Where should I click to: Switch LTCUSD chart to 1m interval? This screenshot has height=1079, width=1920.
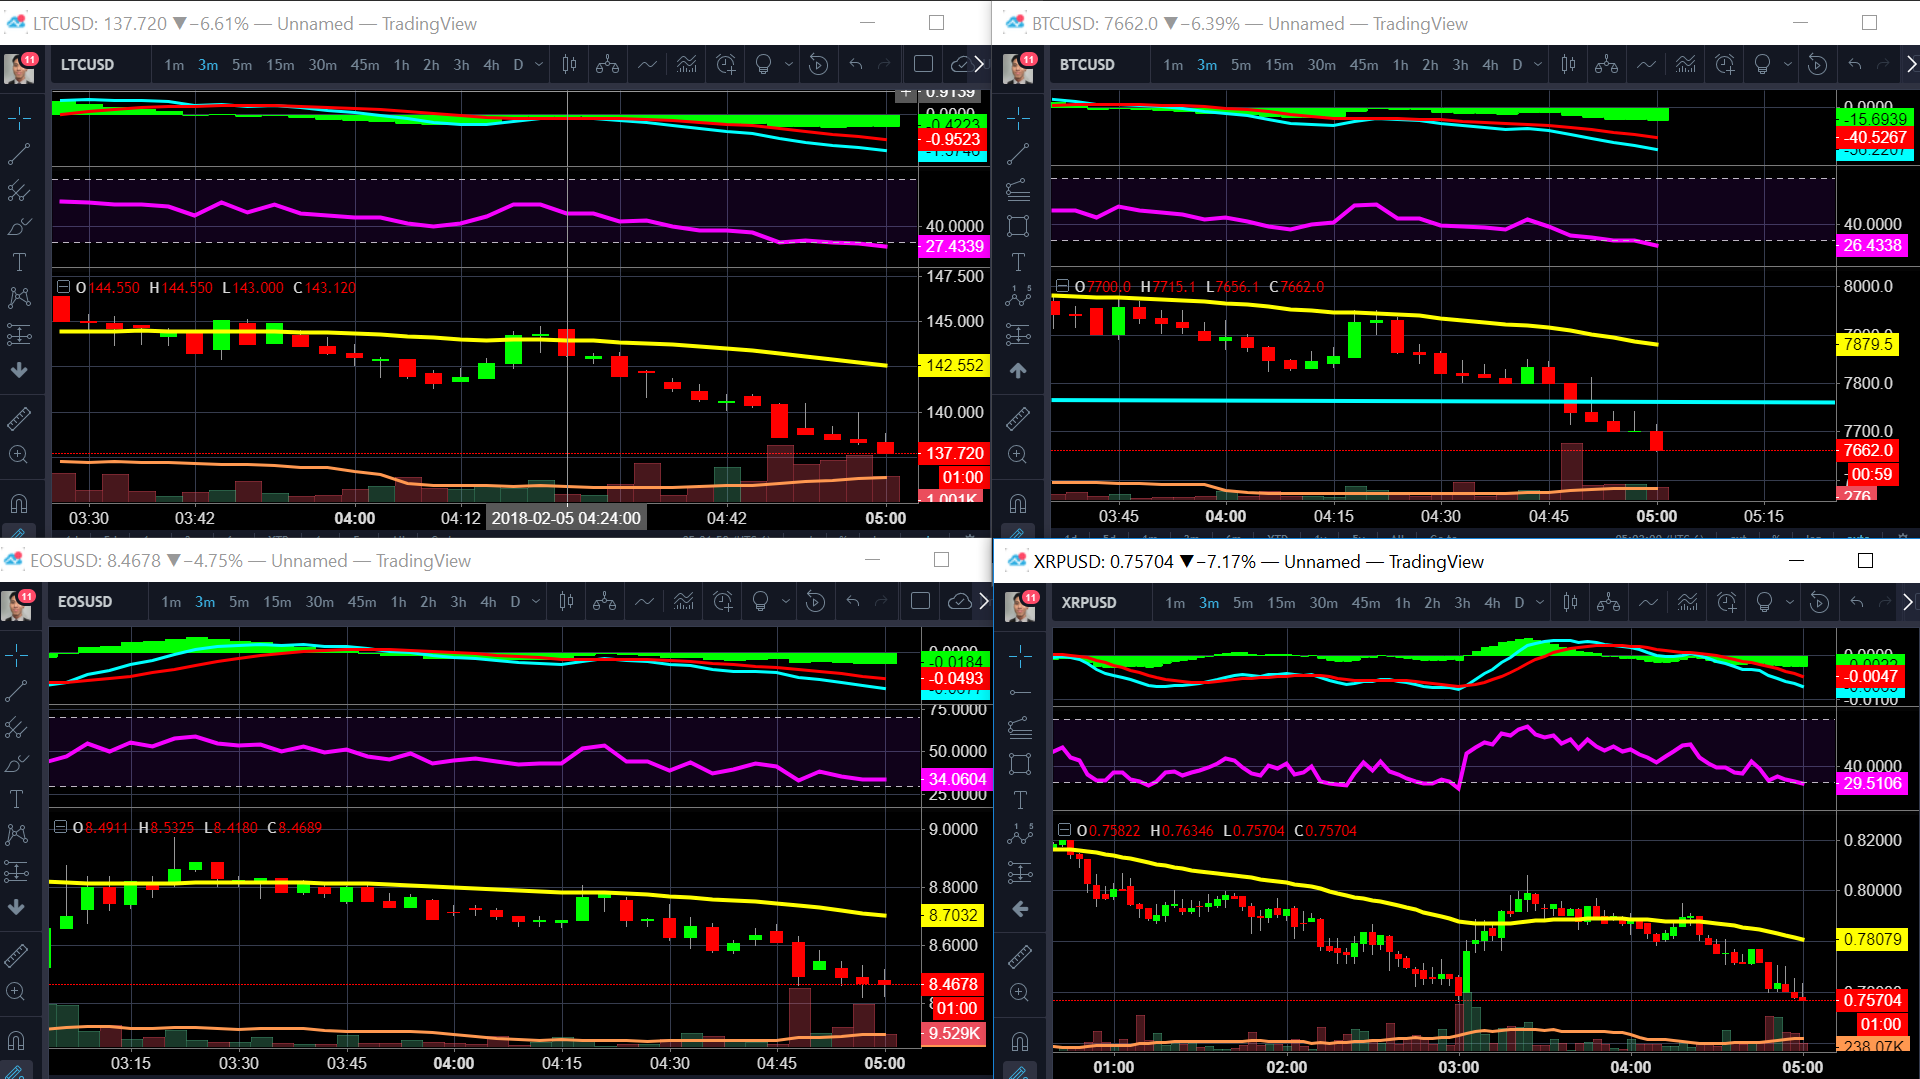coord(174,65)
